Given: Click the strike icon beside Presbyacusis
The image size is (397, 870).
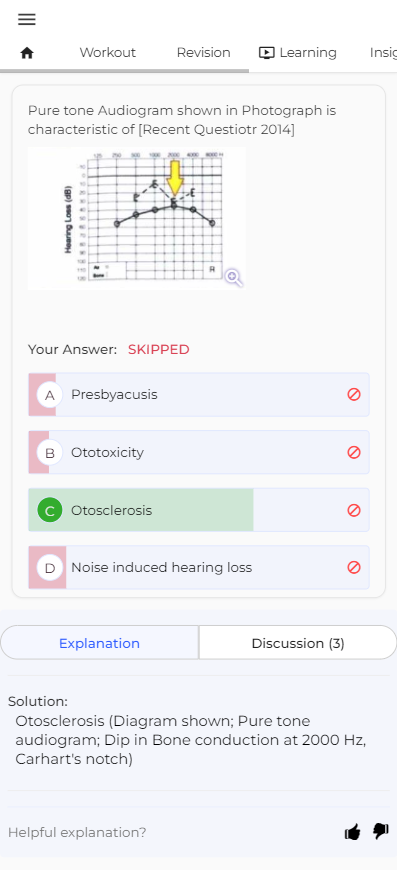Looking at the screenshot, I should coord(354,394).
